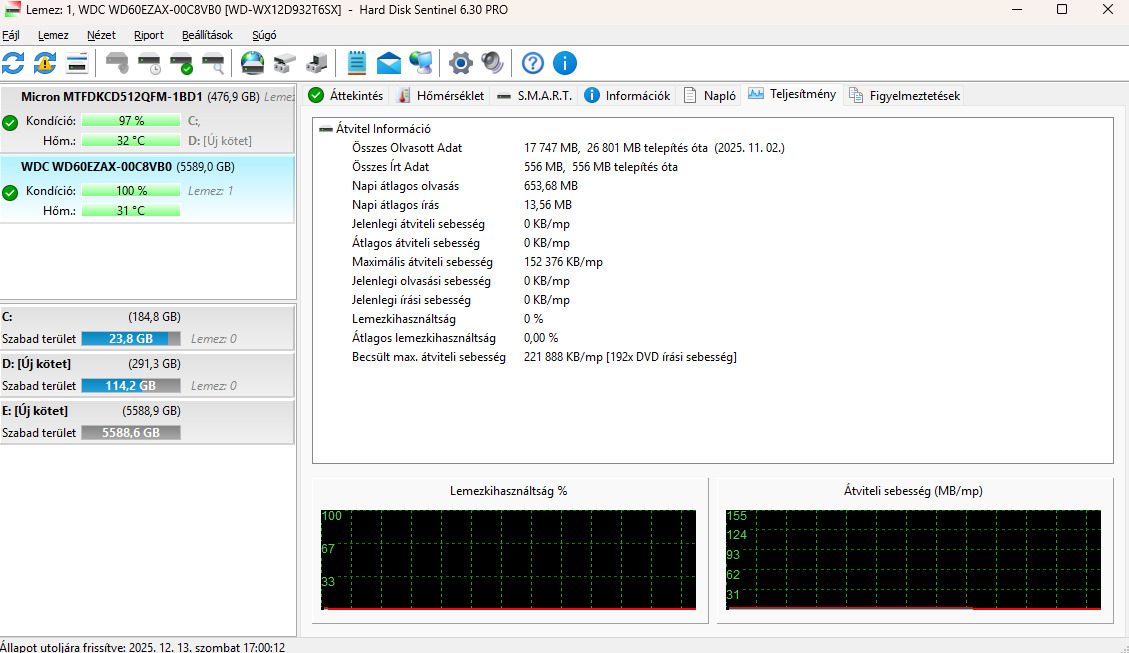Click the disk to boxes toolbar icon
Screen dimensions: 1129x653
pos(284,63)
